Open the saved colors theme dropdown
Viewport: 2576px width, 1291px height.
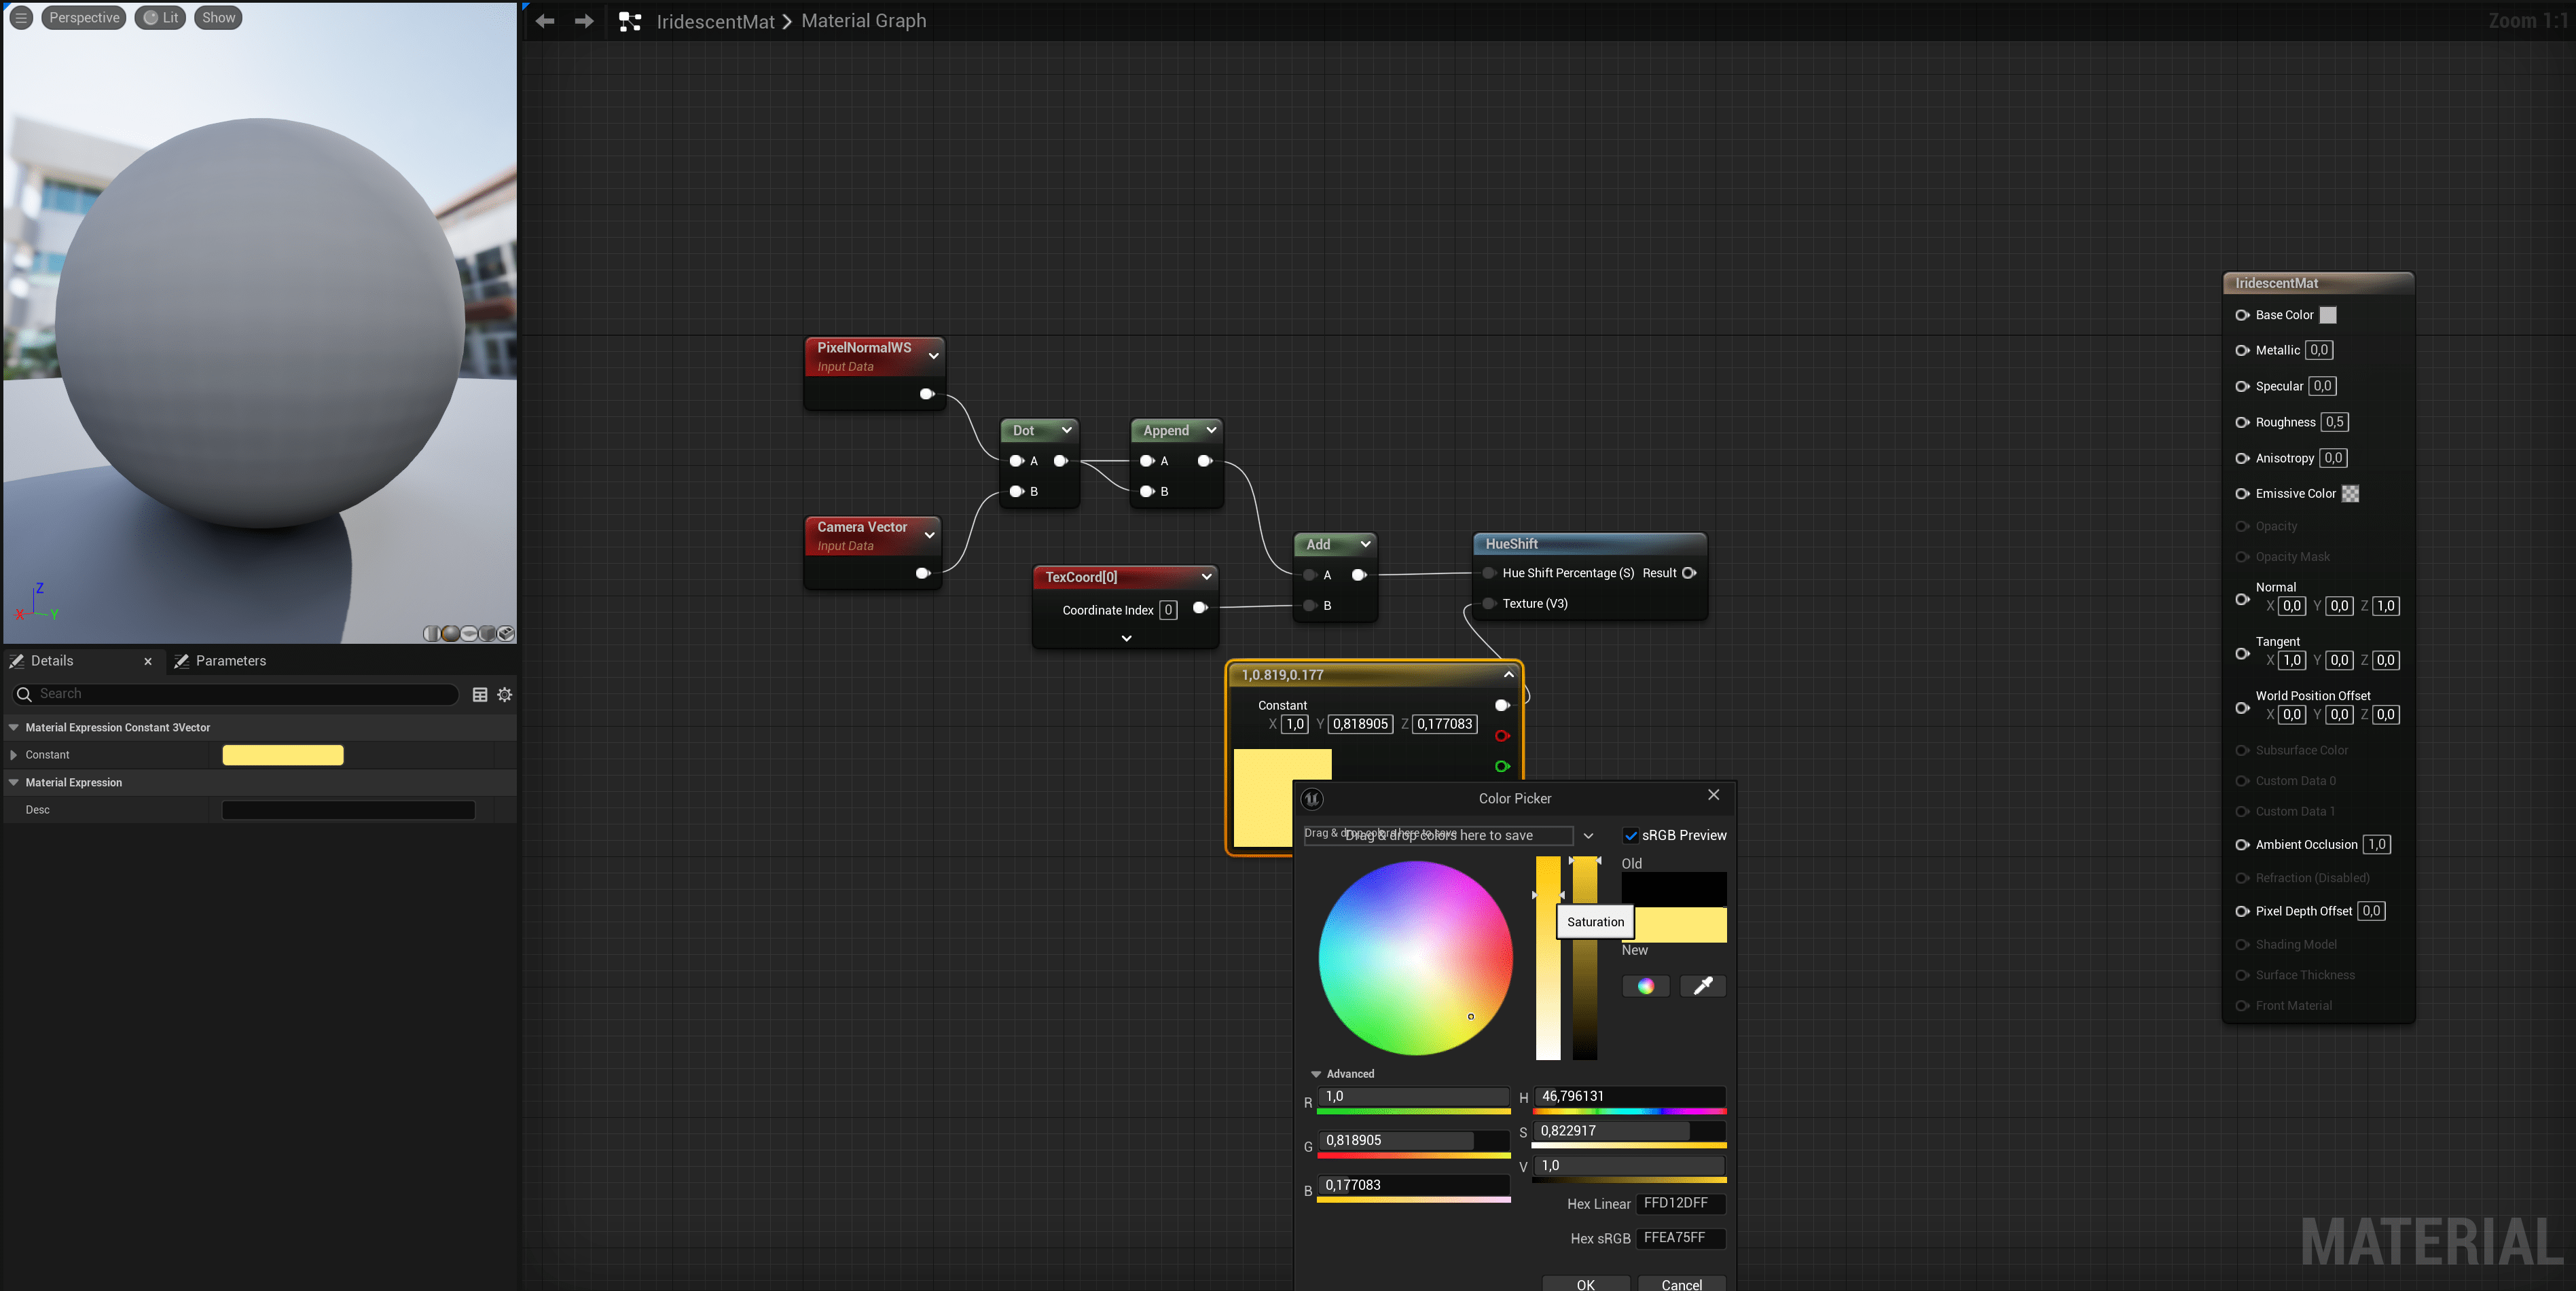click(x=1588, y=835)
